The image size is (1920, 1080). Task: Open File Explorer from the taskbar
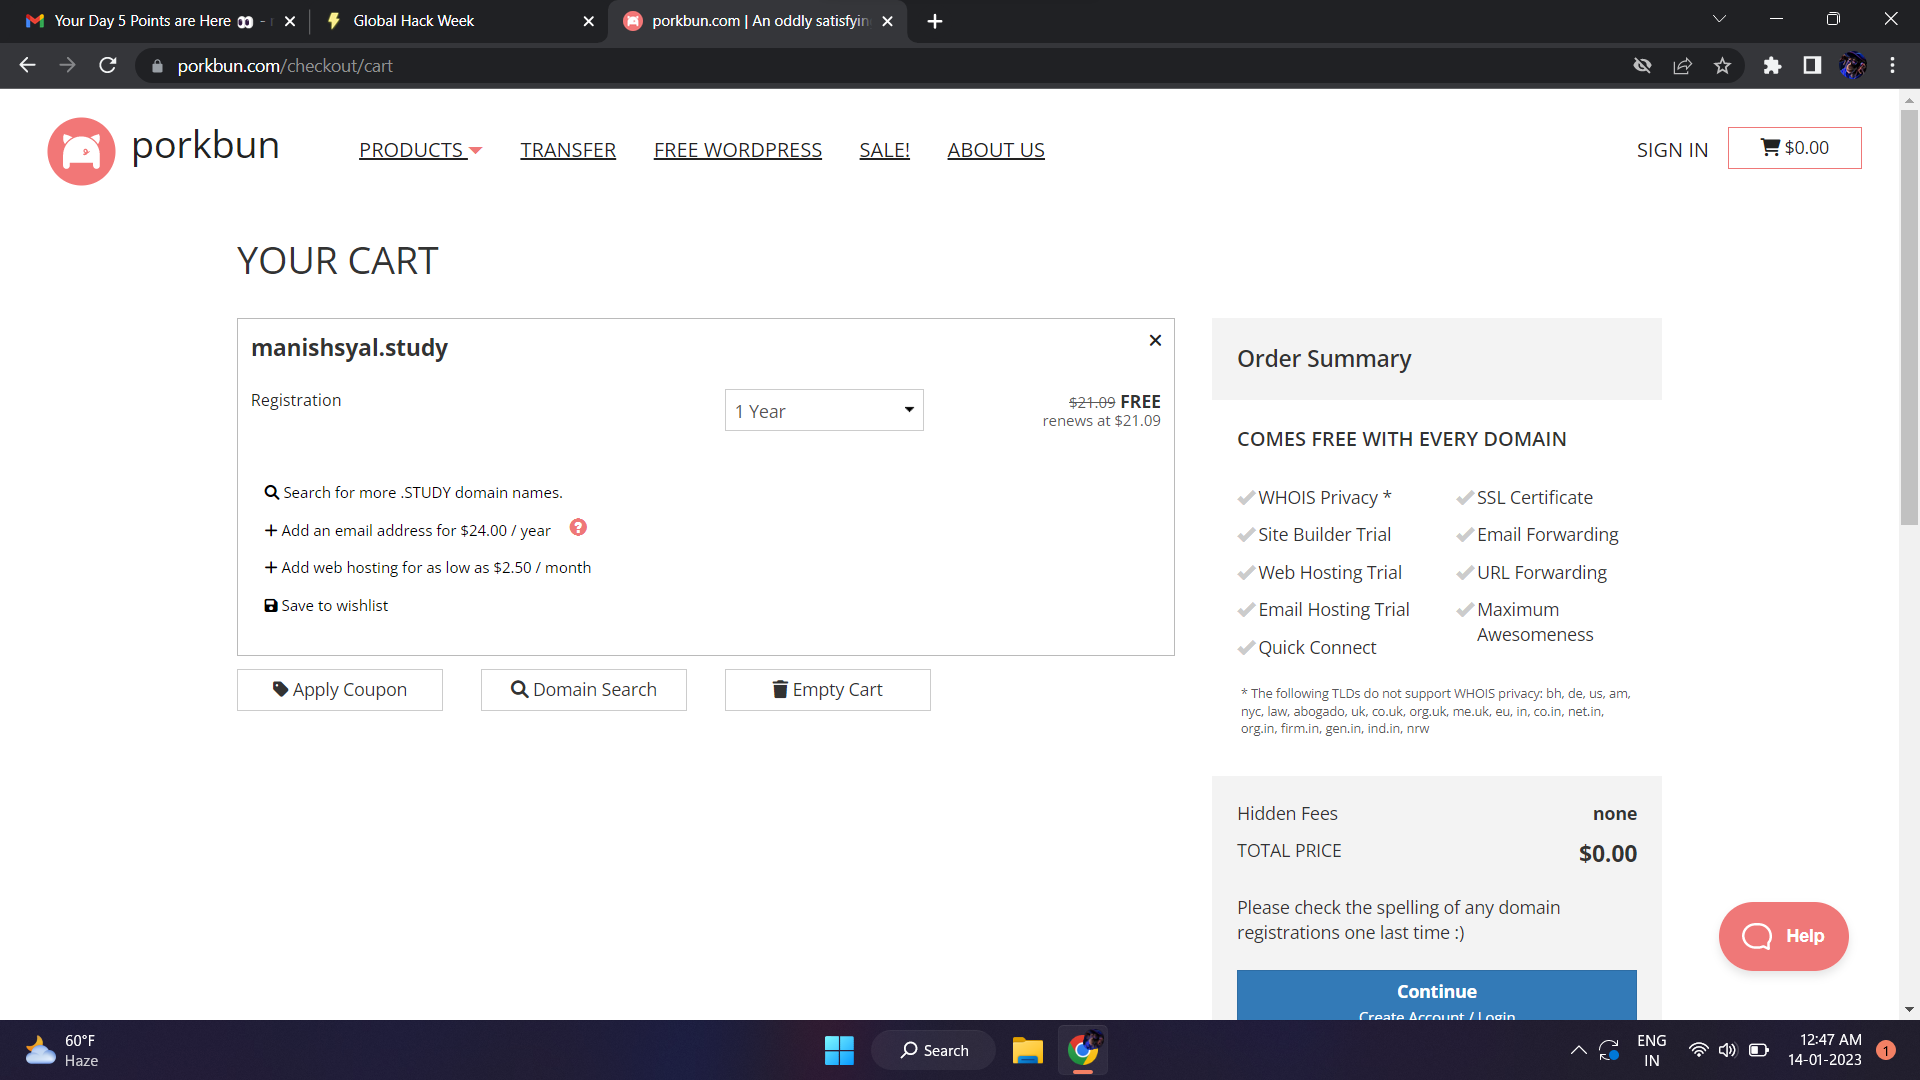[x=1027, y=1050]
